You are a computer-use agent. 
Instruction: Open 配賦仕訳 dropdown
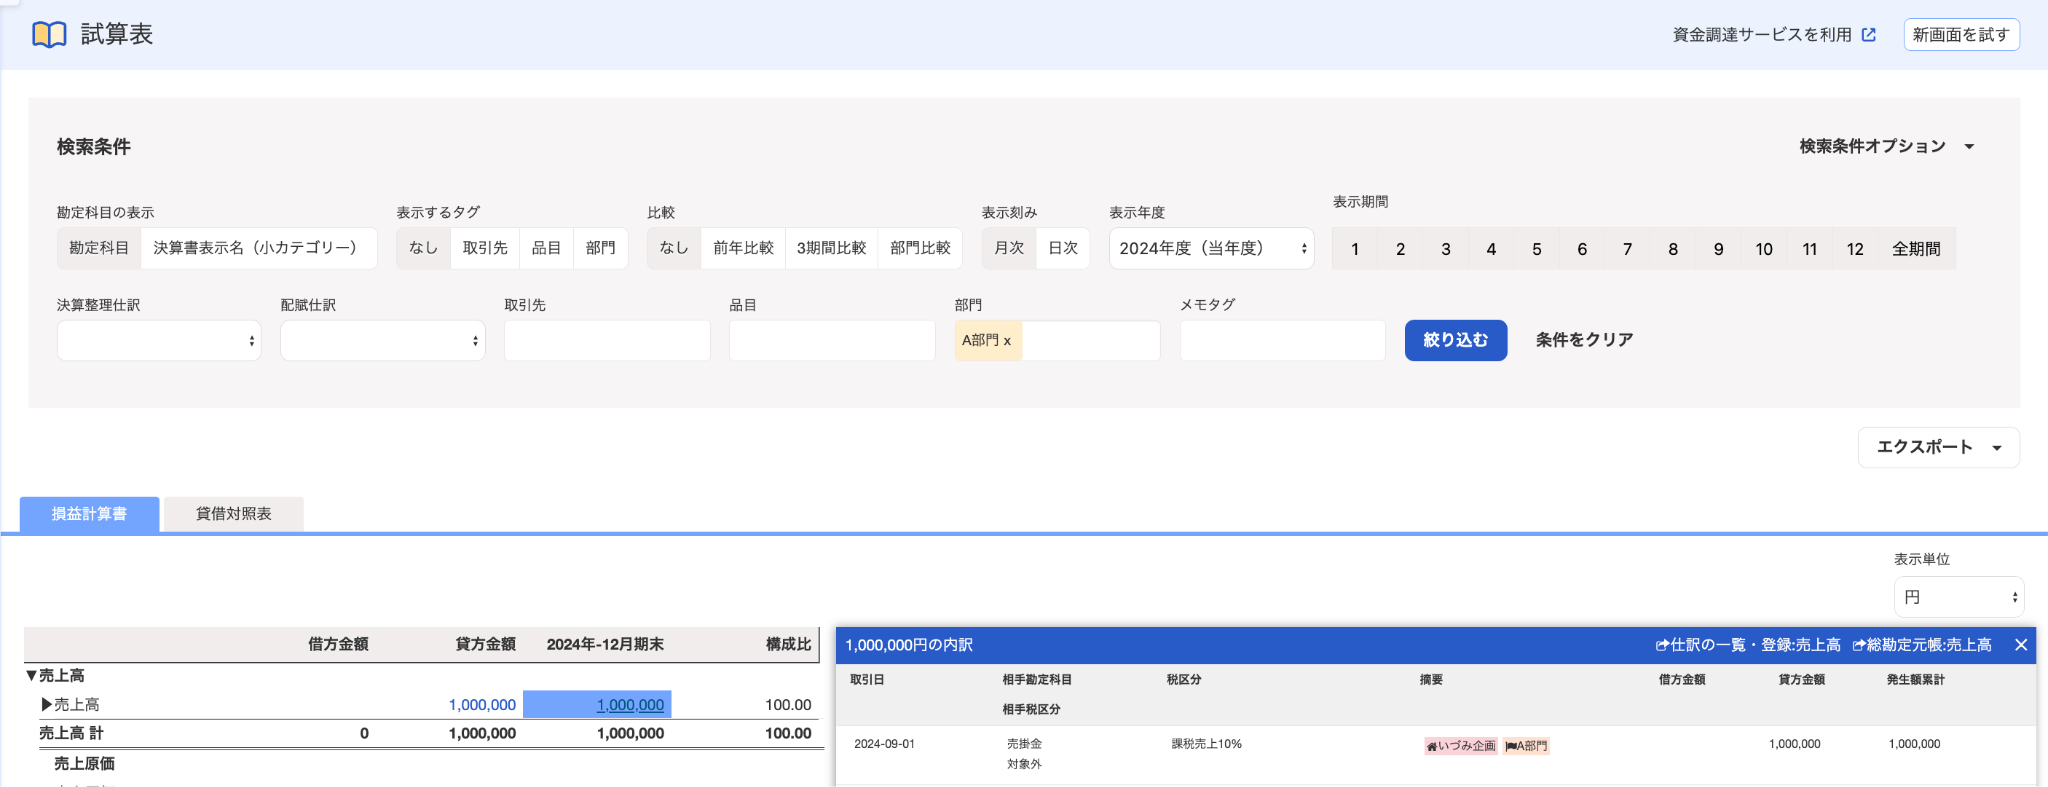click(383, 340)
